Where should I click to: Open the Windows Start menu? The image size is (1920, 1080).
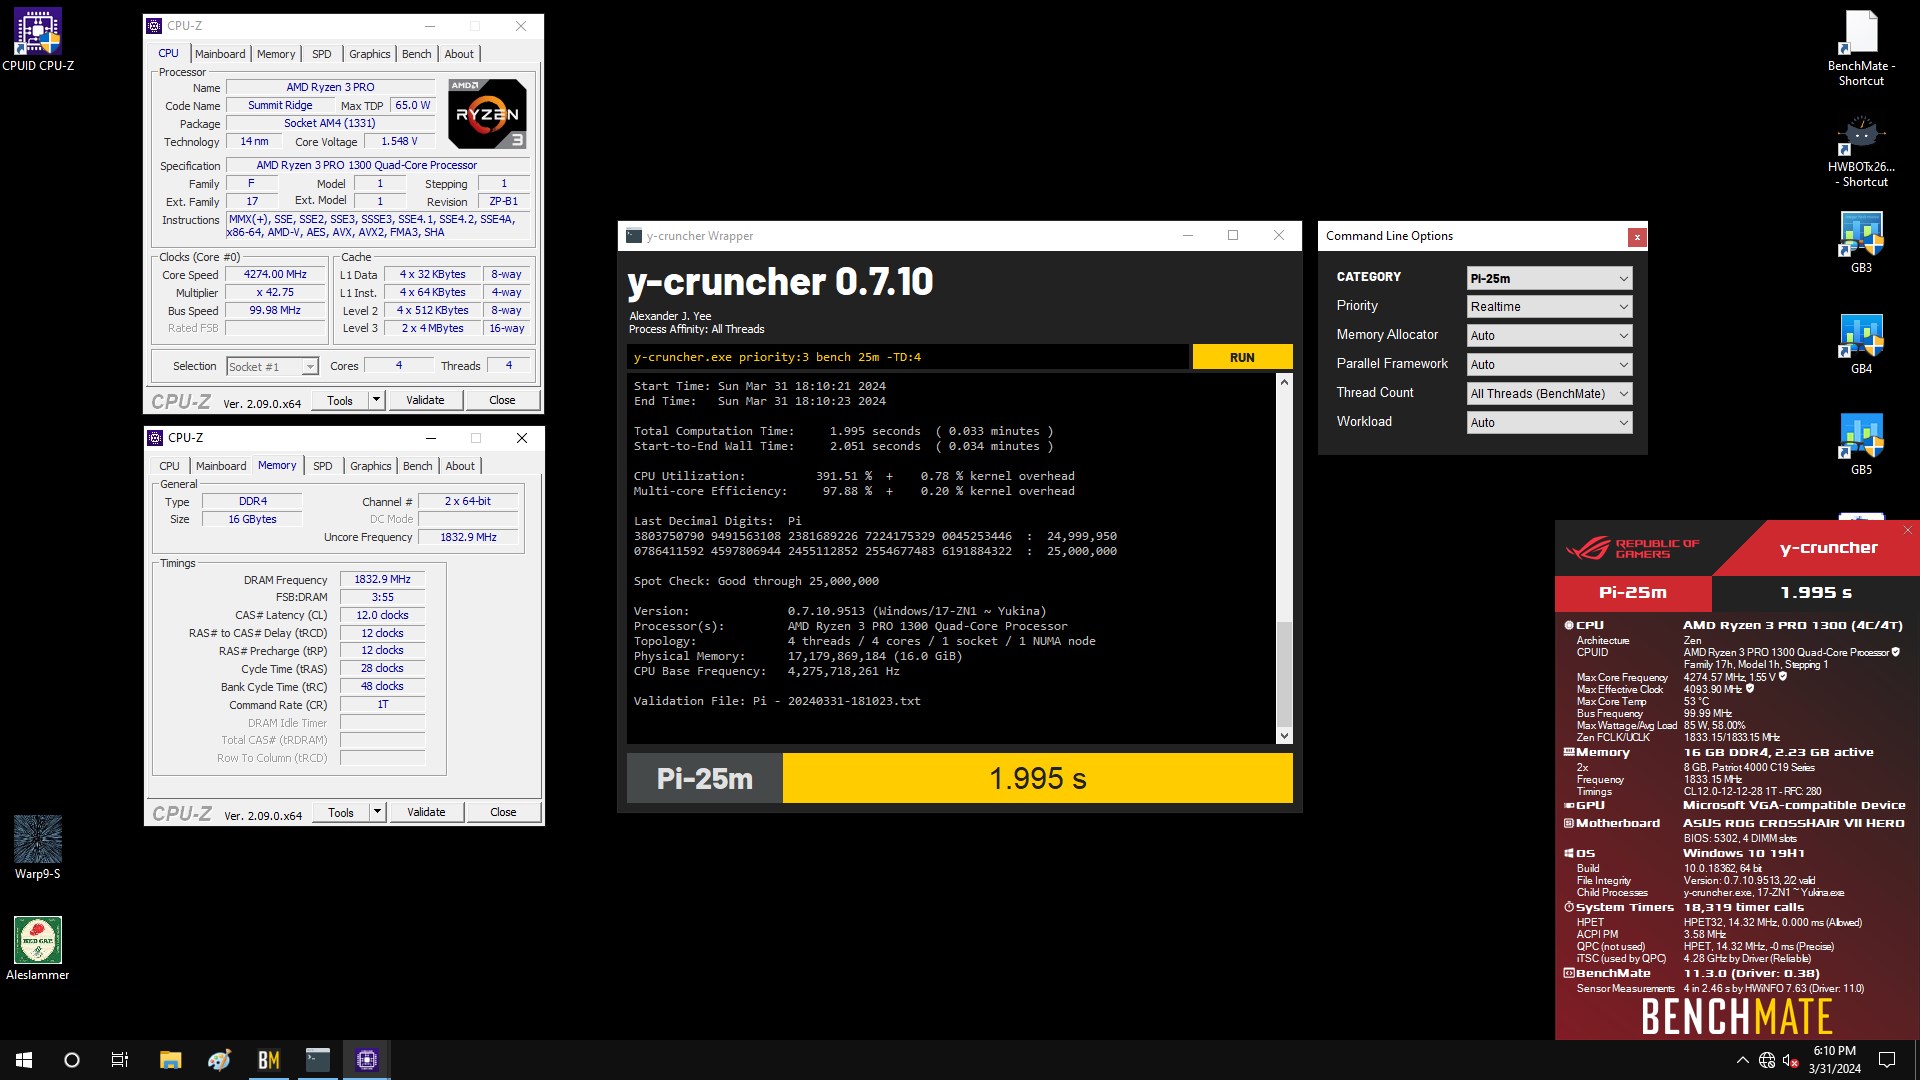(x=24, y=1060)
